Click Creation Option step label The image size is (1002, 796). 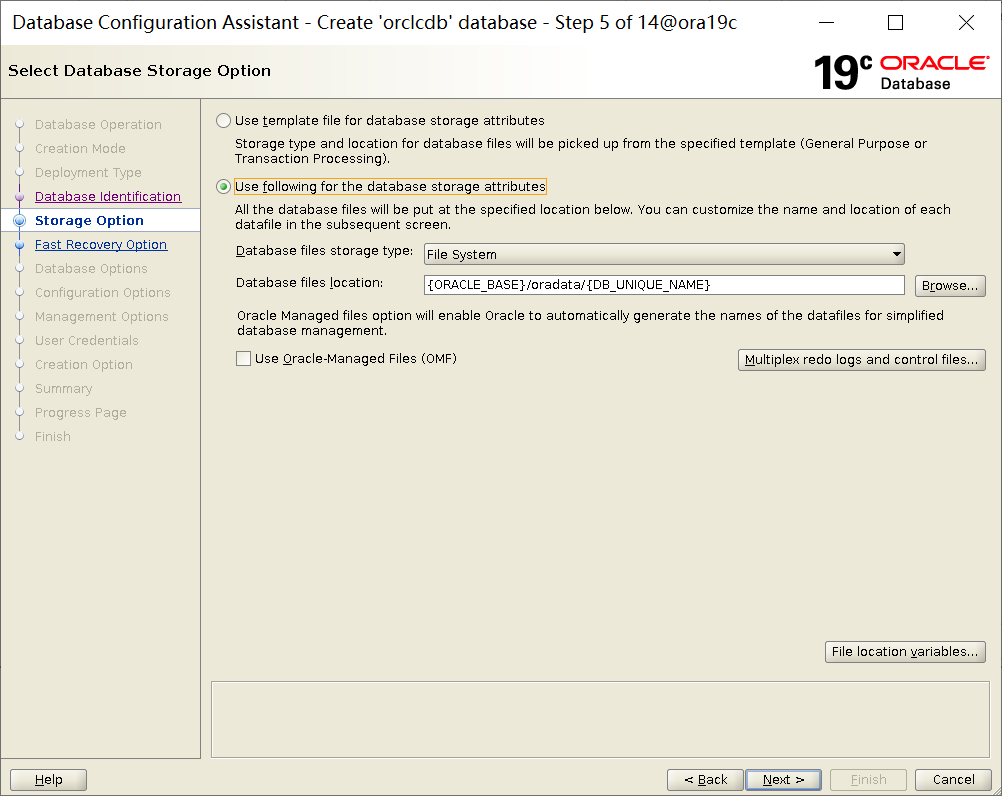(x=84, y=365)
